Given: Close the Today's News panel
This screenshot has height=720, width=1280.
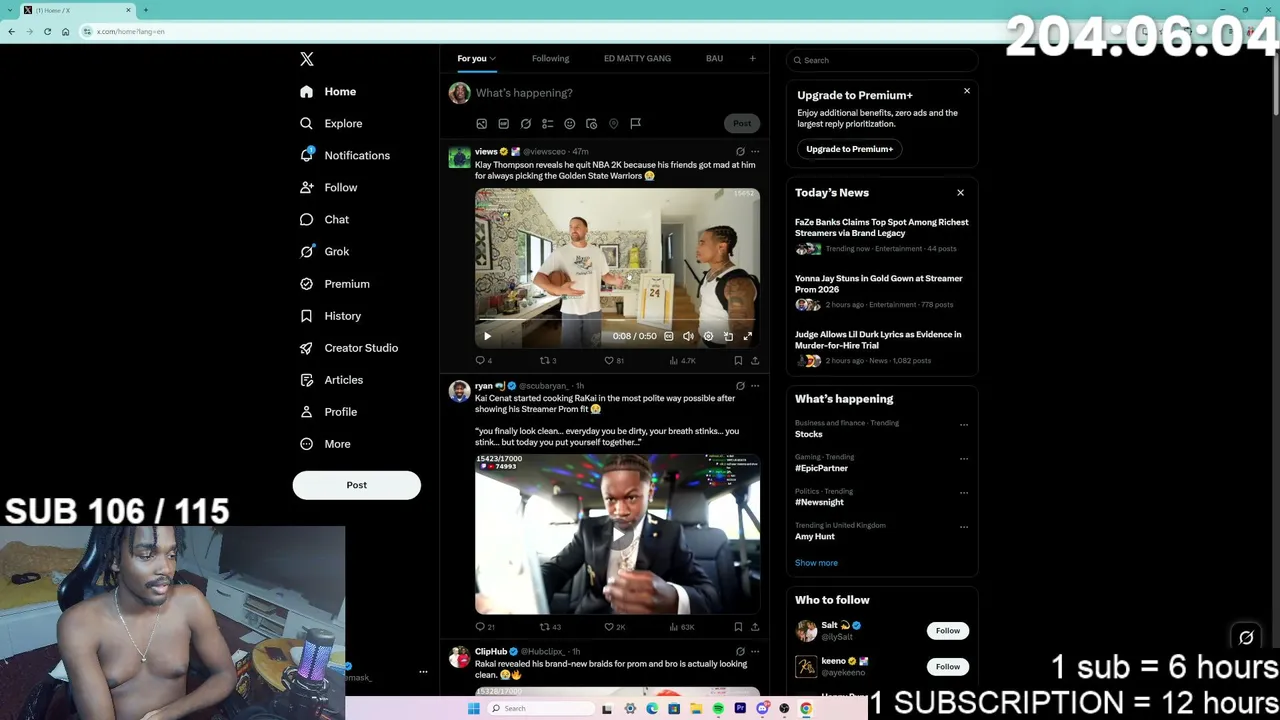Looking at the screenshot, I should (x=961, y=193).
